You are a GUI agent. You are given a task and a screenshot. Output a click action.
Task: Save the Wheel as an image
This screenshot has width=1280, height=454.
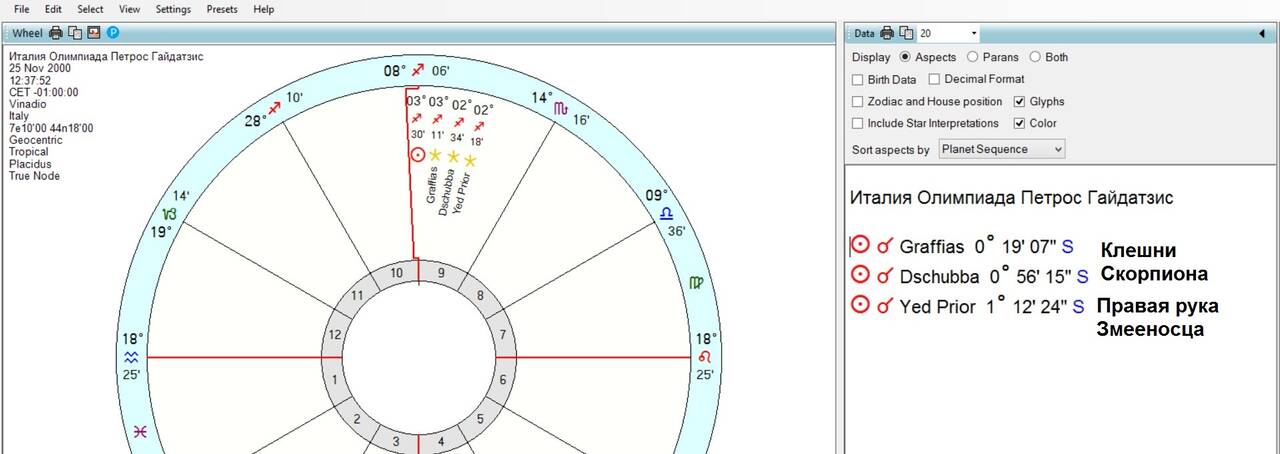click(93, 33)
